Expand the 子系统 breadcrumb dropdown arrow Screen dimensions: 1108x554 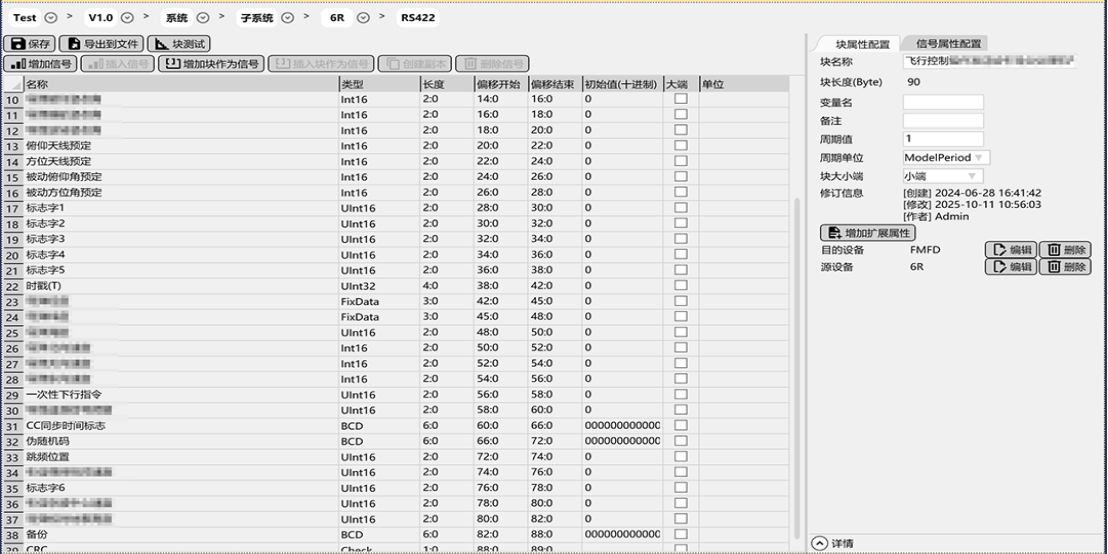[x=287, y=18]
